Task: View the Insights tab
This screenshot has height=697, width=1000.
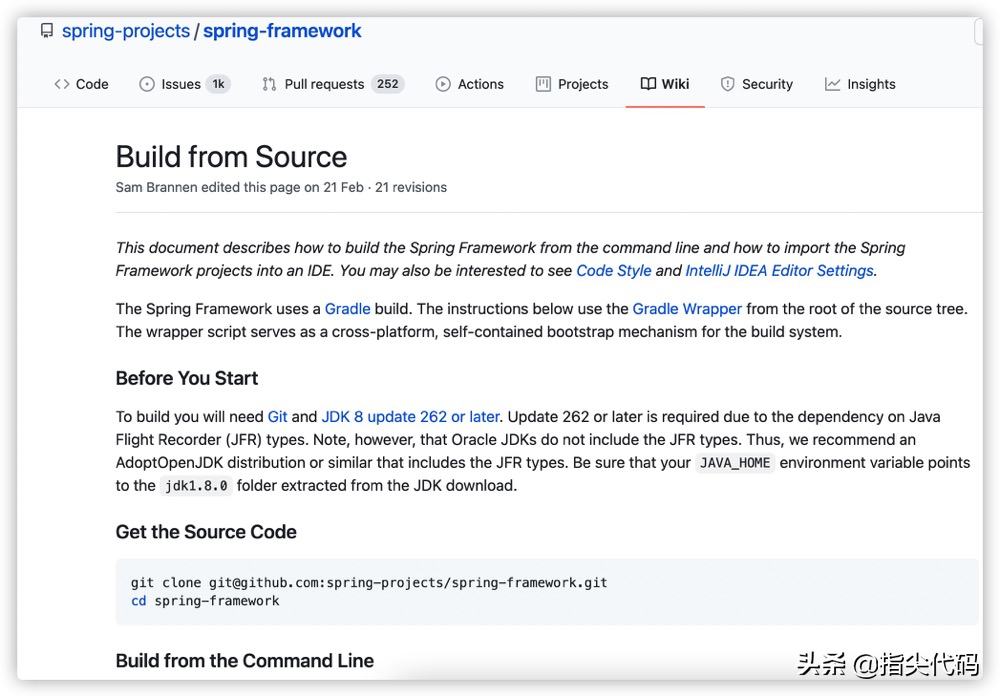Action: point(860,84)
